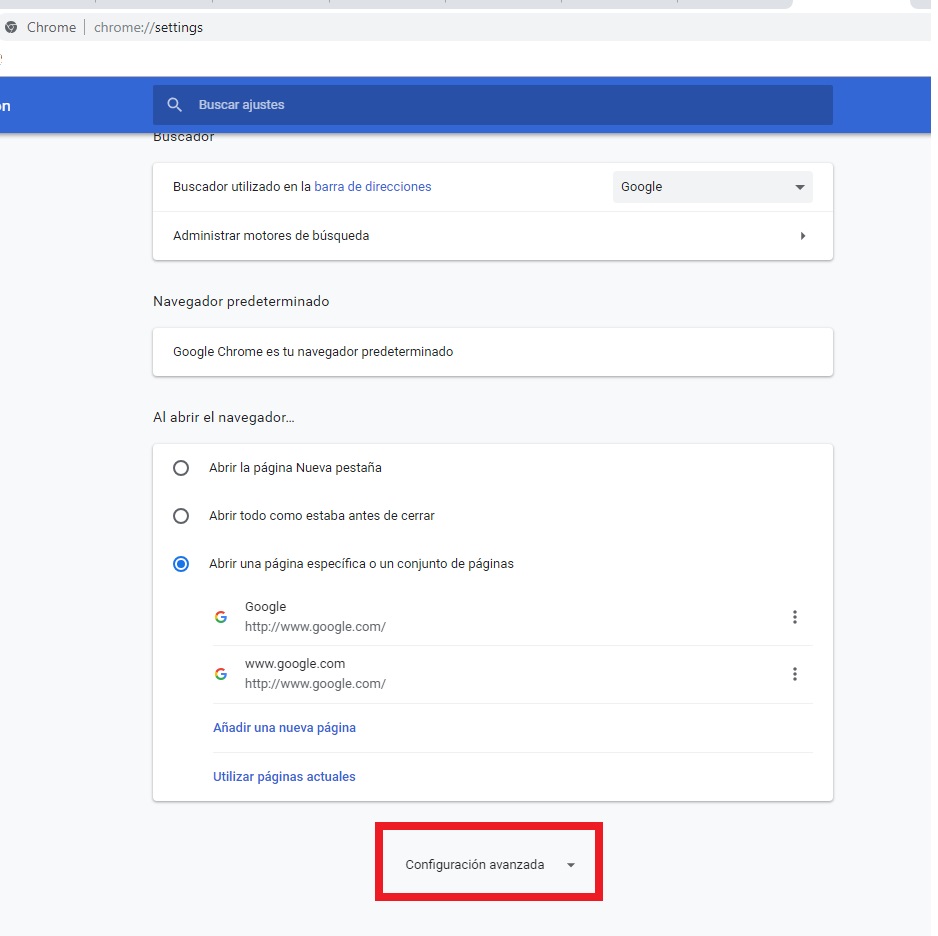Click the favicon beside www.google.com entry
This screenshot has height=936, width=938.
pos(221,674)
